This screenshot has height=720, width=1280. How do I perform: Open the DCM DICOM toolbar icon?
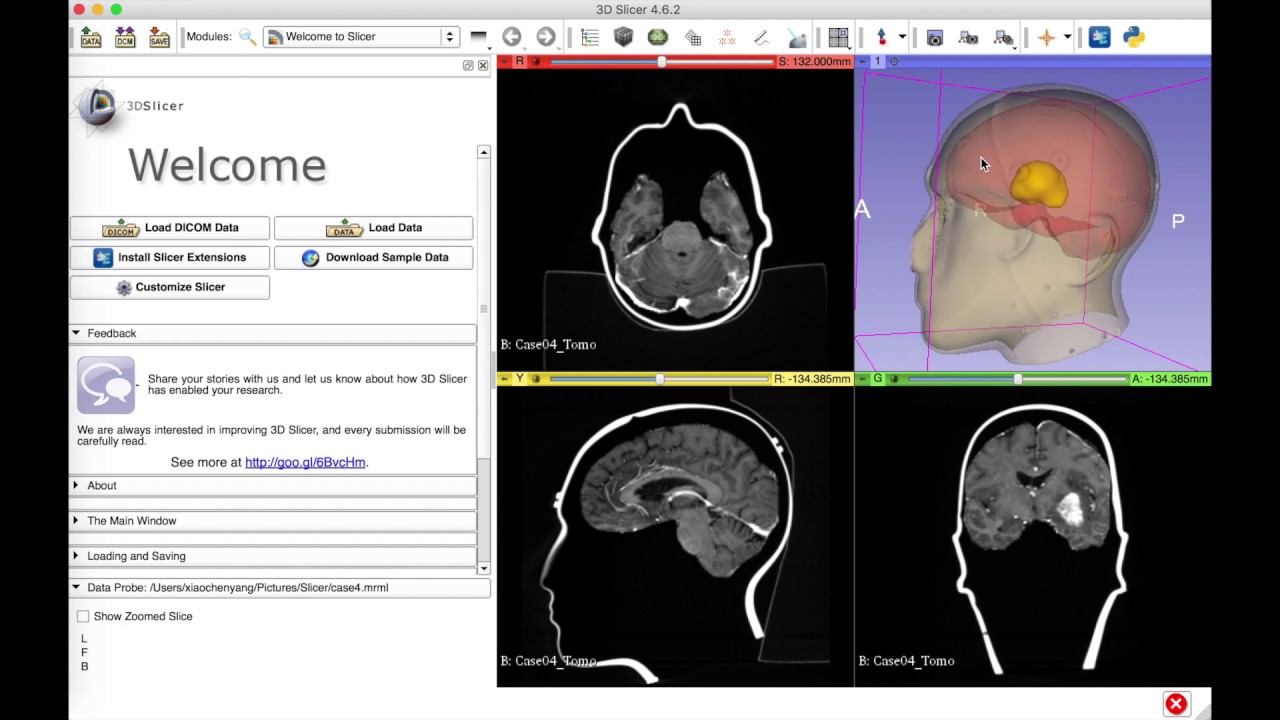click(x=125, y=38)
